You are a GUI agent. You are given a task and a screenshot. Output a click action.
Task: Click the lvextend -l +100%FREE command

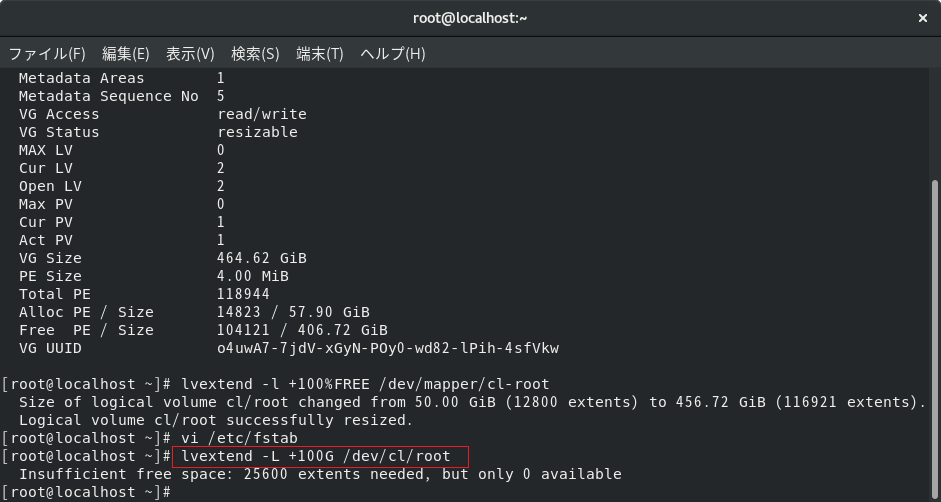(365, 384)
